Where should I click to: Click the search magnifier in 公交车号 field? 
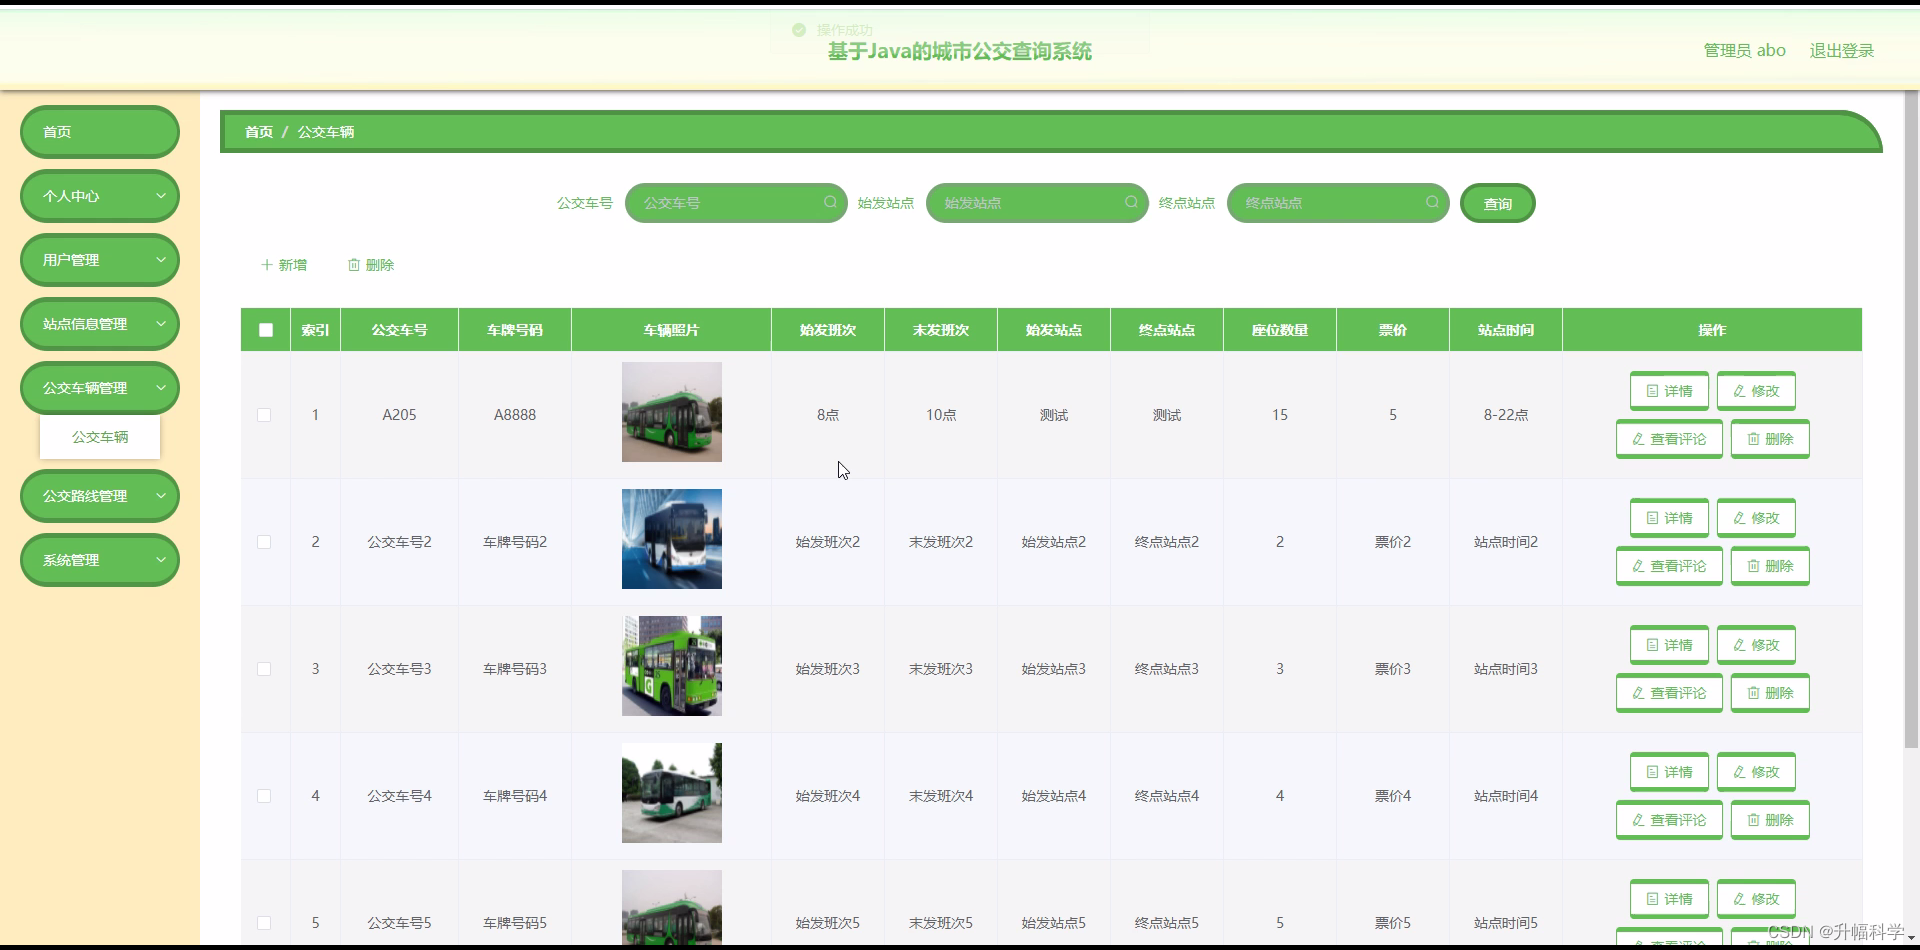[830, 203]
